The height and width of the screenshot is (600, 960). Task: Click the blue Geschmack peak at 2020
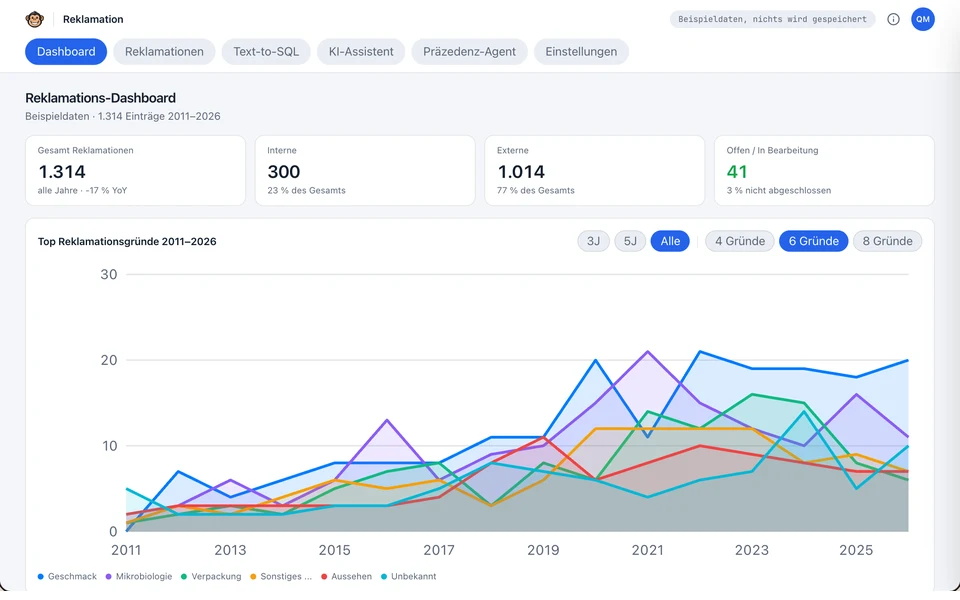tap(596, 360)
